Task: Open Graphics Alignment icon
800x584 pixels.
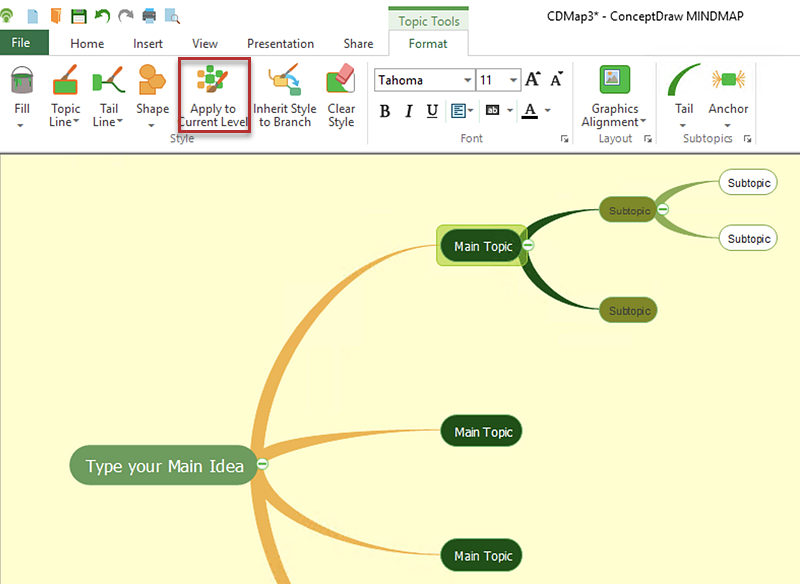Action: point(614,80)
